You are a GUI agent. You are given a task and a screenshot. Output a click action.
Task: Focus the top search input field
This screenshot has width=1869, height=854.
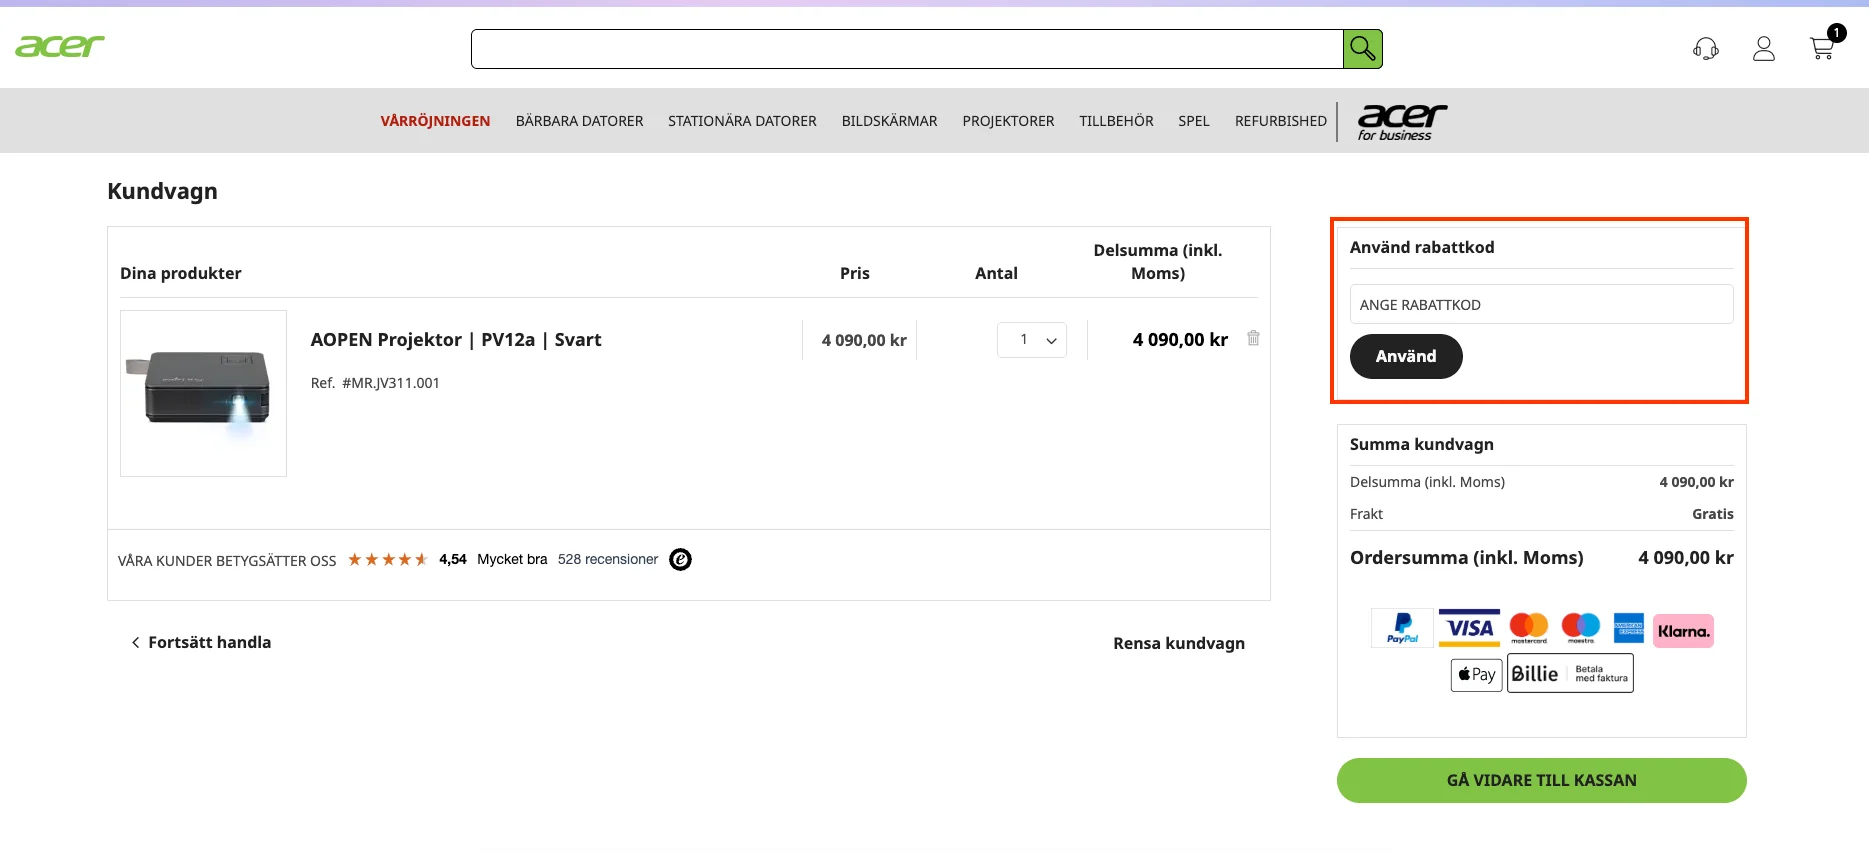(907, 49)
